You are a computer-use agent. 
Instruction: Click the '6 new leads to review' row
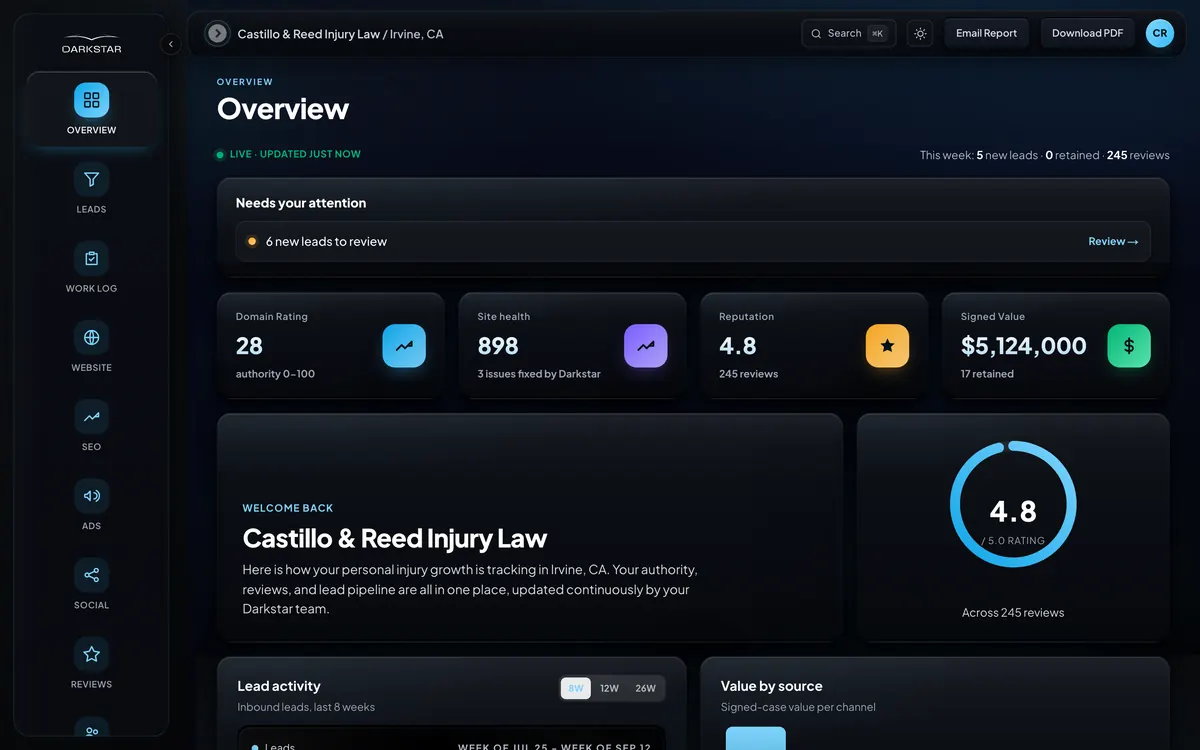692,241
